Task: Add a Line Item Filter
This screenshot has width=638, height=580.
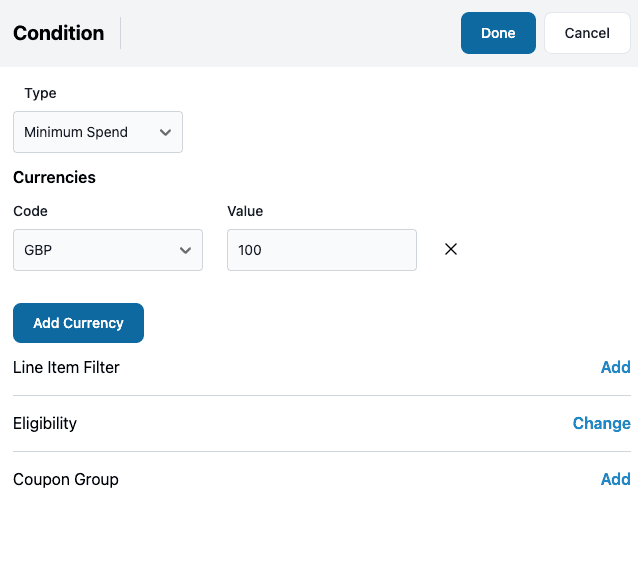Action: click(x=615, y=367)
